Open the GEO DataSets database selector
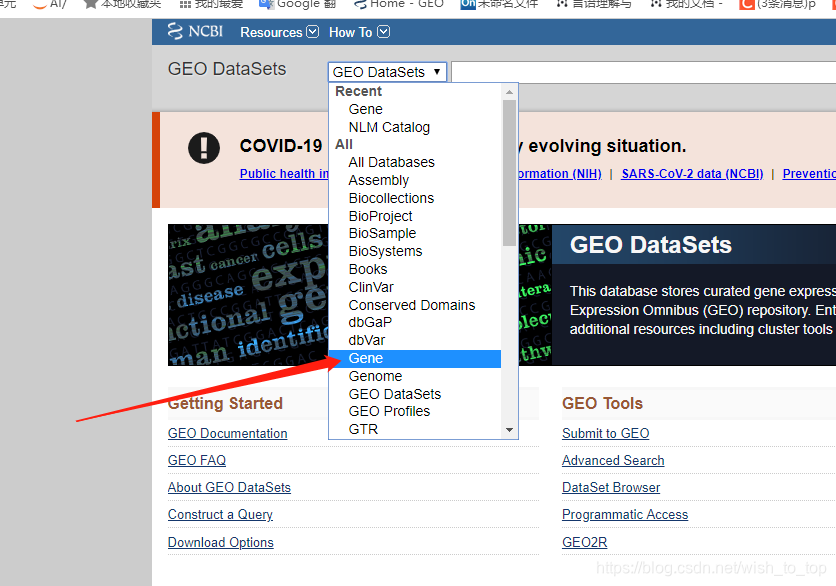Image resolution: width=836 pixels, height=586 pixels. (387, 72)
